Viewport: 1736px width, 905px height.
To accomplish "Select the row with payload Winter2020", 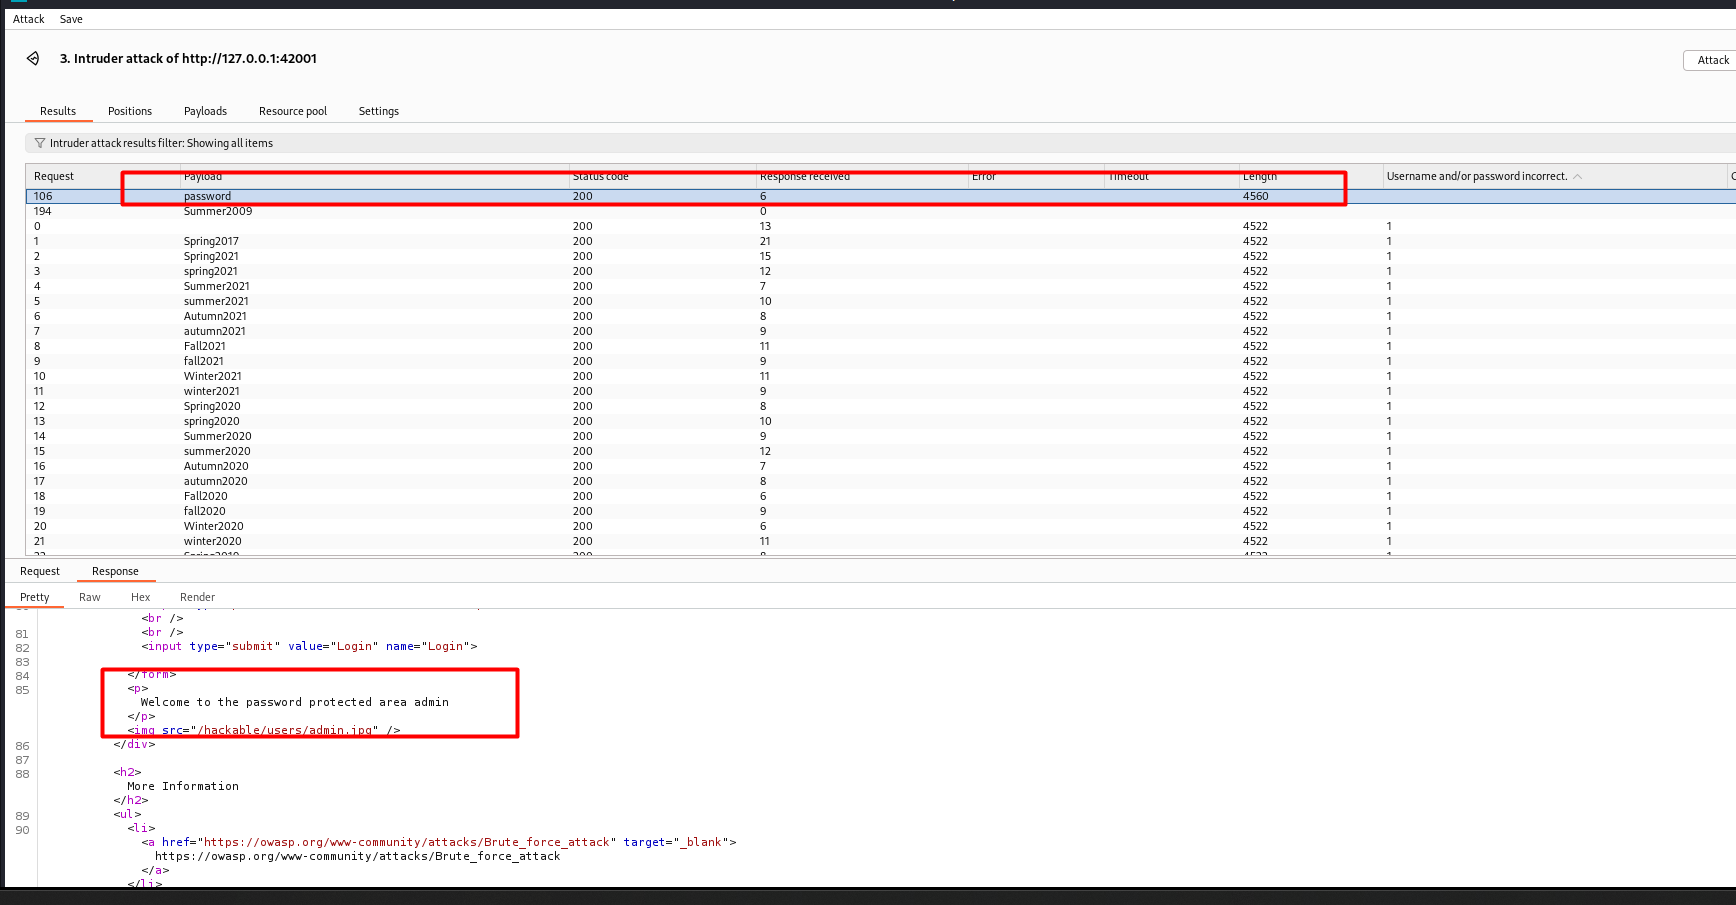I will (x=213, y=526).
